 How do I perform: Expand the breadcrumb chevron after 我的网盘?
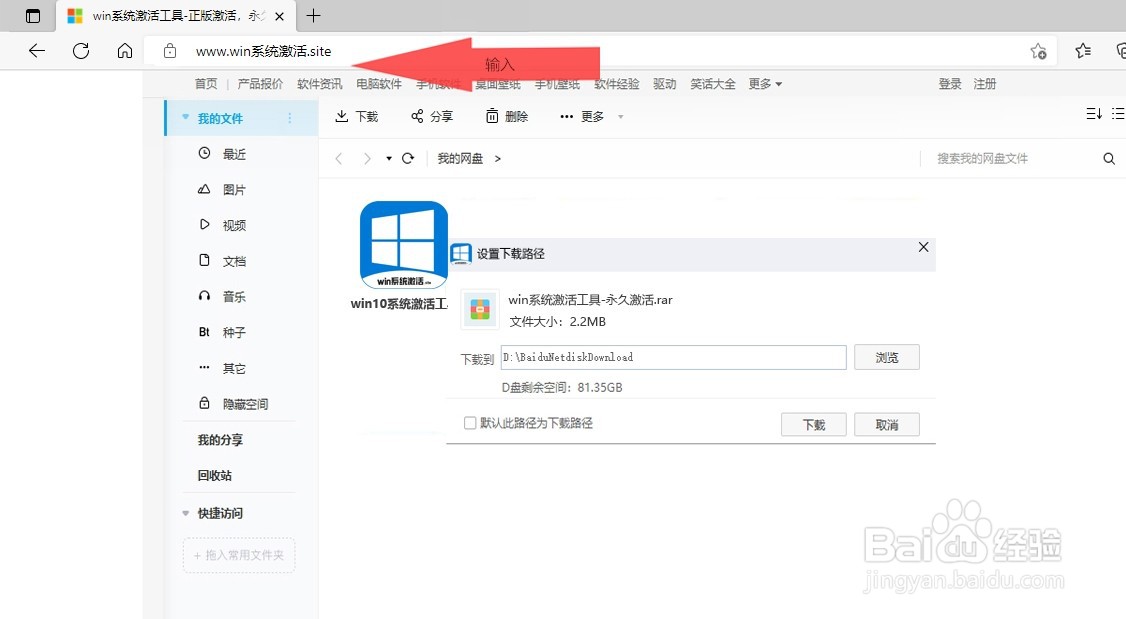pos(498,159)
